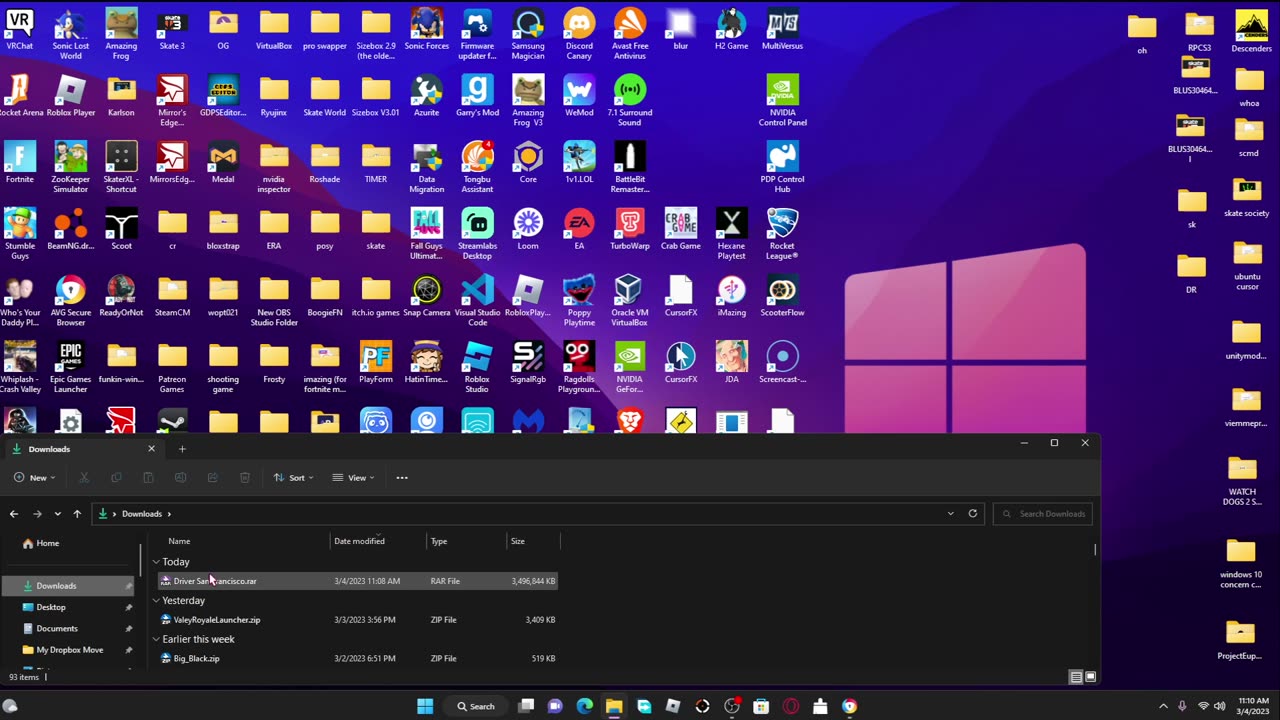Collapse the Today file group
This screenshot has height=720, width=1280.
click(x=156, y=562)
